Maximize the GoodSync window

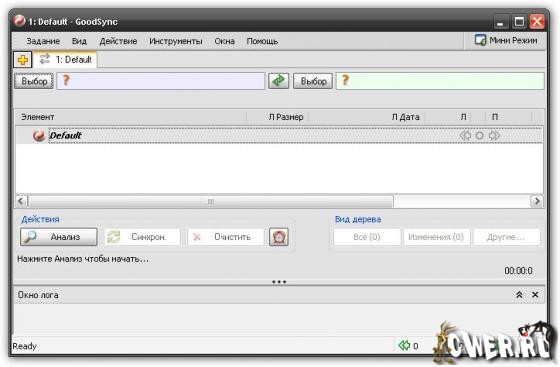519,22
